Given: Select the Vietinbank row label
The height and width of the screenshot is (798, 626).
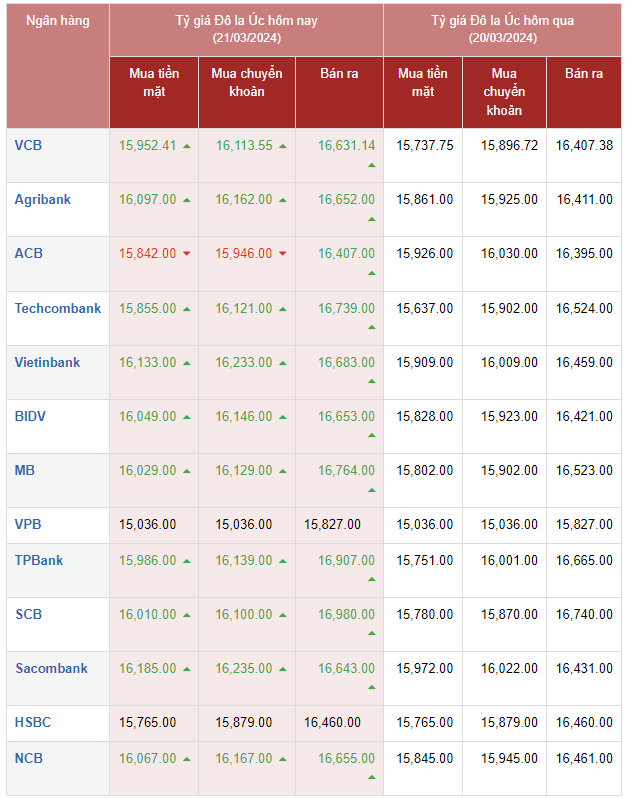Looking at the screenshot, I should 47,362.
